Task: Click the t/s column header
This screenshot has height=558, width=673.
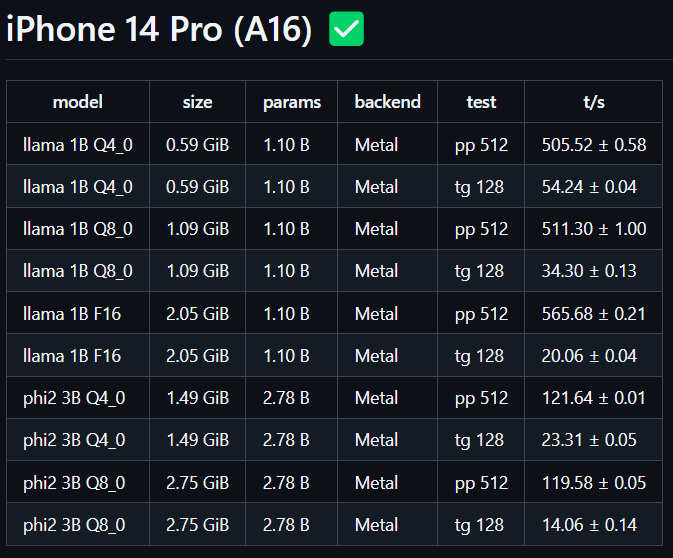Action: coord(594,102)
